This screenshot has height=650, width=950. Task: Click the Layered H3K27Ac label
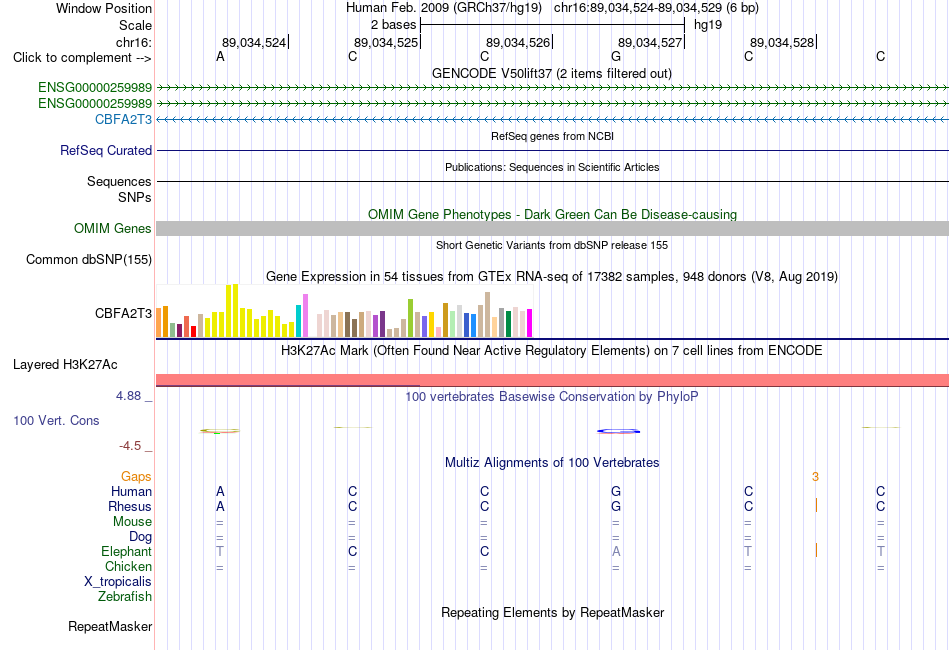(65, 365)
